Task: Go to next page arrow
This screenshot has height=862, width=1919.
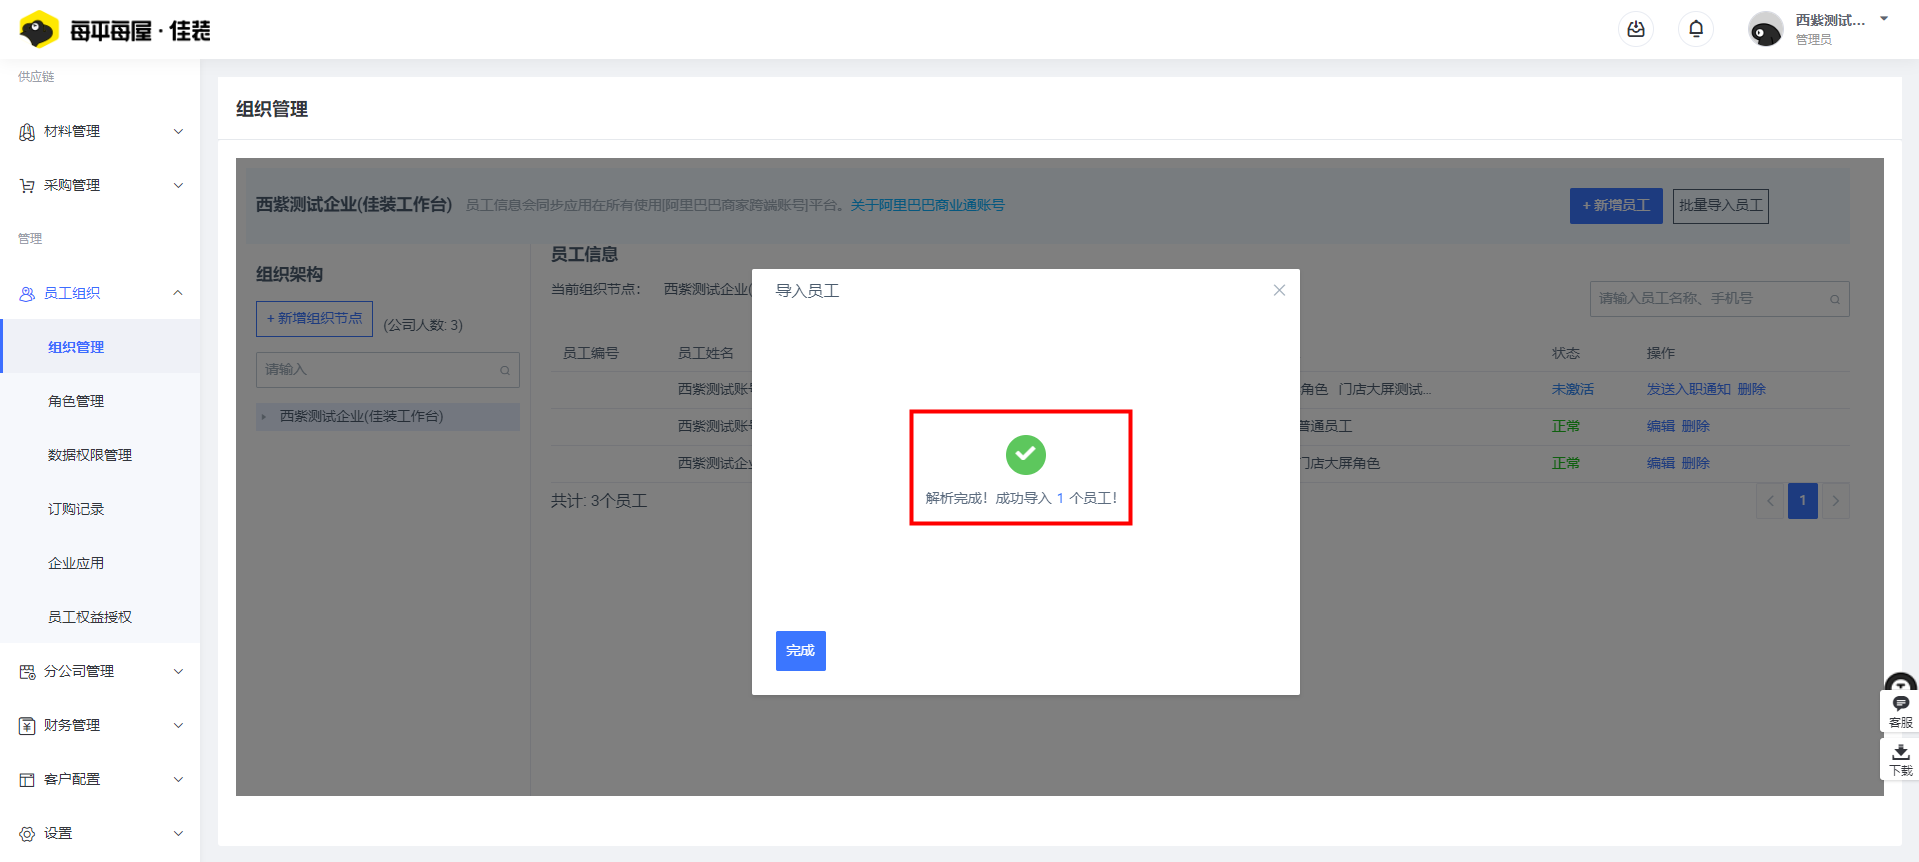Action: click(1835, 501)
